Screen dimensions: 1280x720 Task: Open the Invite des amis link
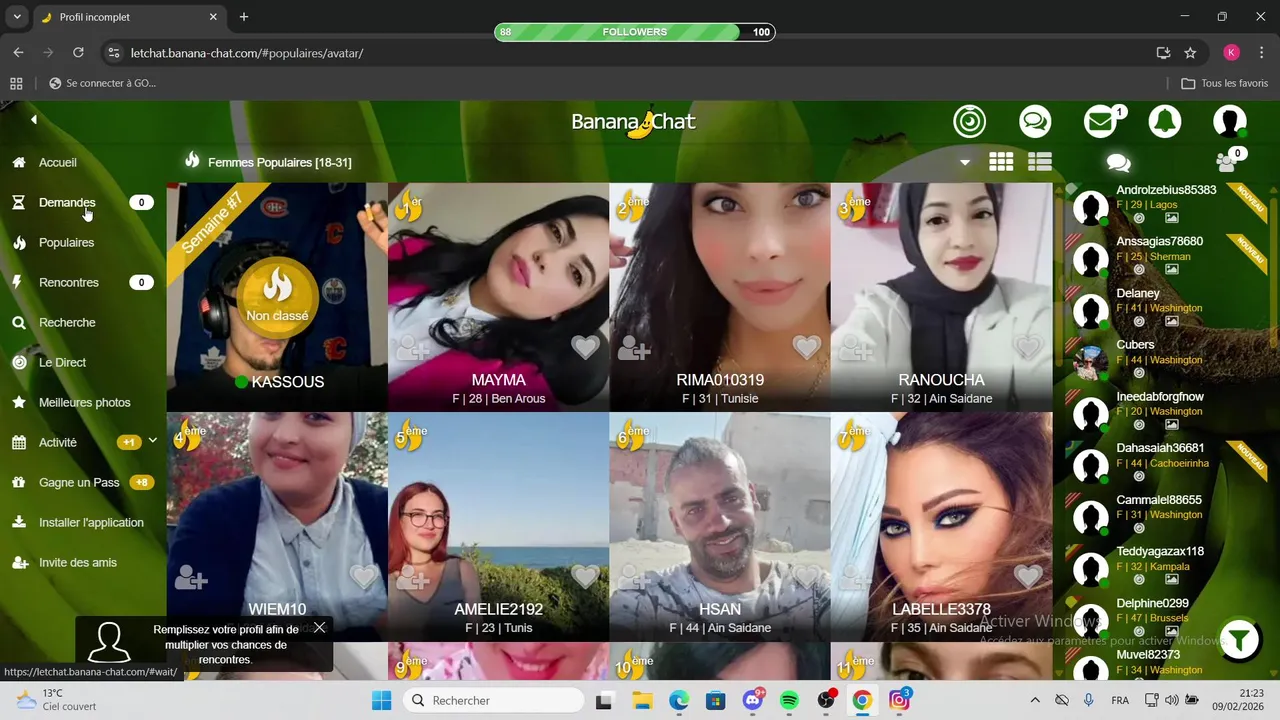click(x=78, y=562)
